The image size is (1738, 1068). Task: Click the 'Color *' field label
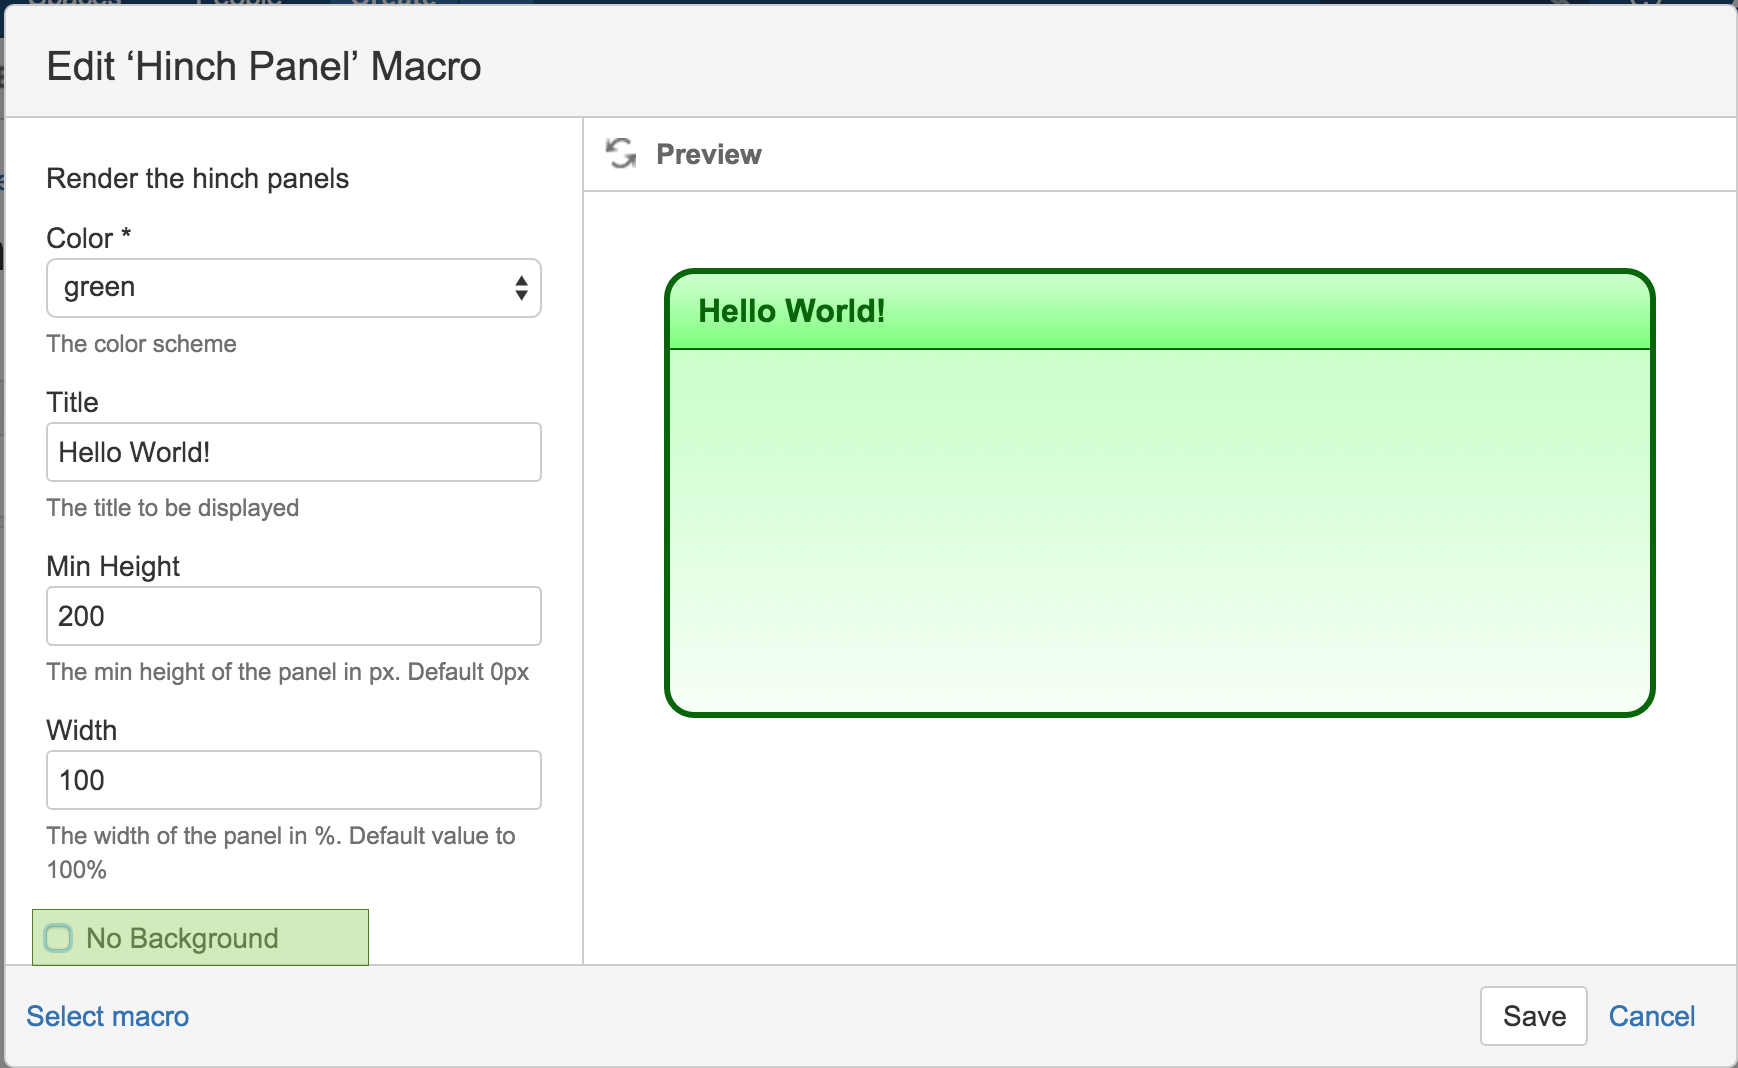click(88, 238)
